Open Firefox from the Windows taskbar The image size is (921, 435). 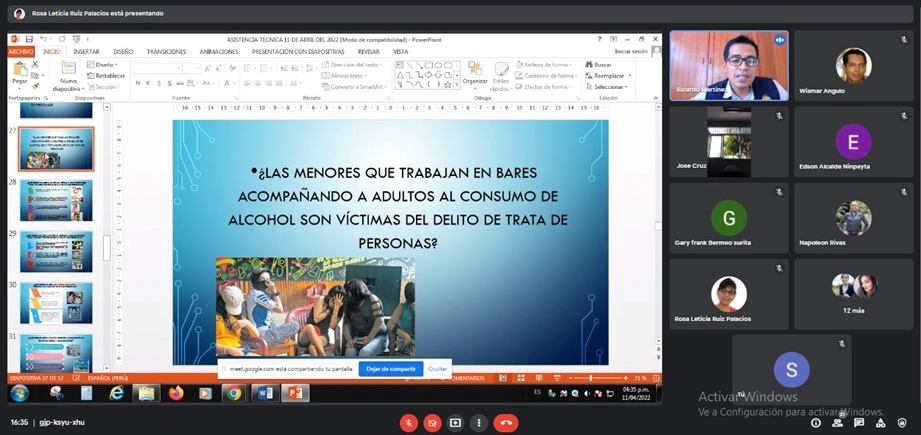coord(176,393)
